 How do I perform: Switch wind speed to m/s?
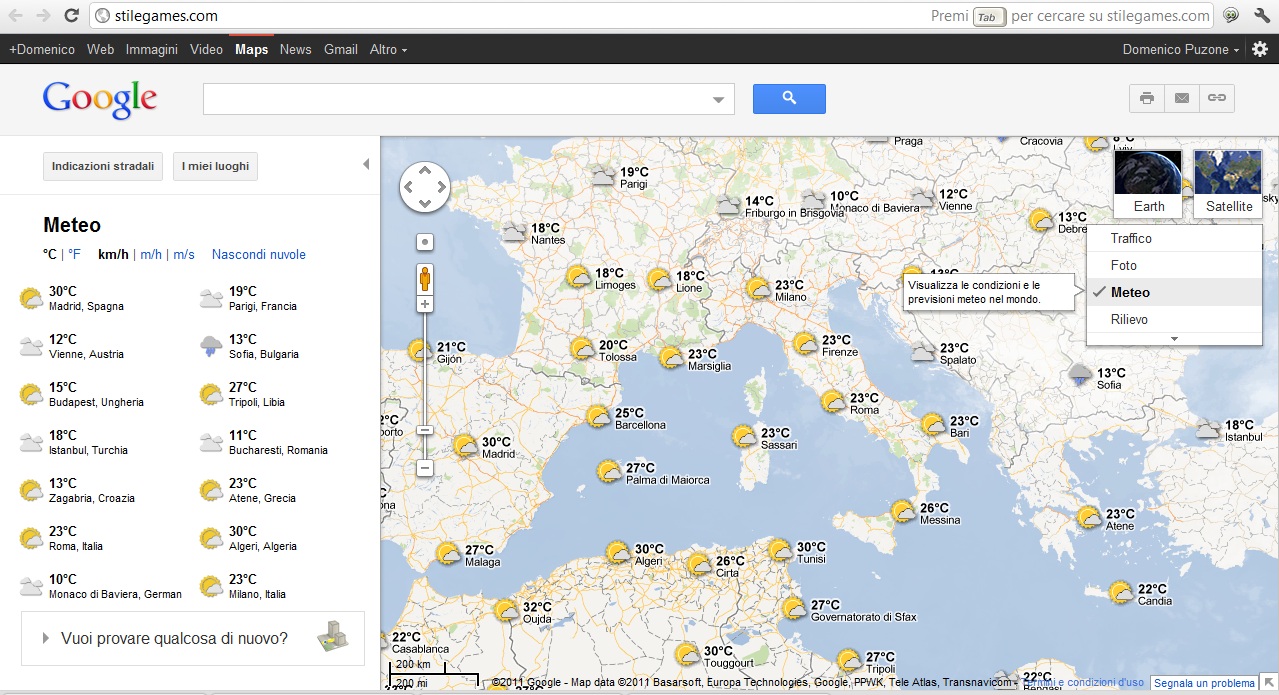pos(184,255)
